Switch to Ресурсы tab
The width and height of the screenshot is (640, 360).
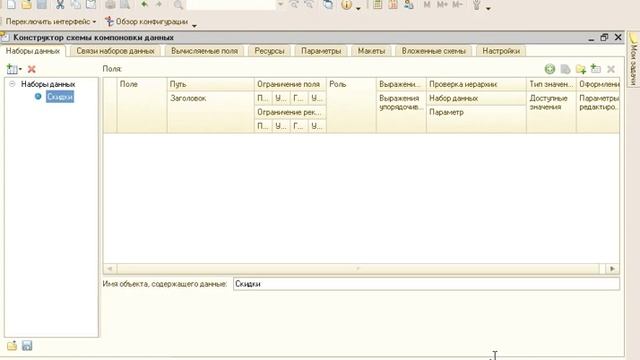click(269, 51)
